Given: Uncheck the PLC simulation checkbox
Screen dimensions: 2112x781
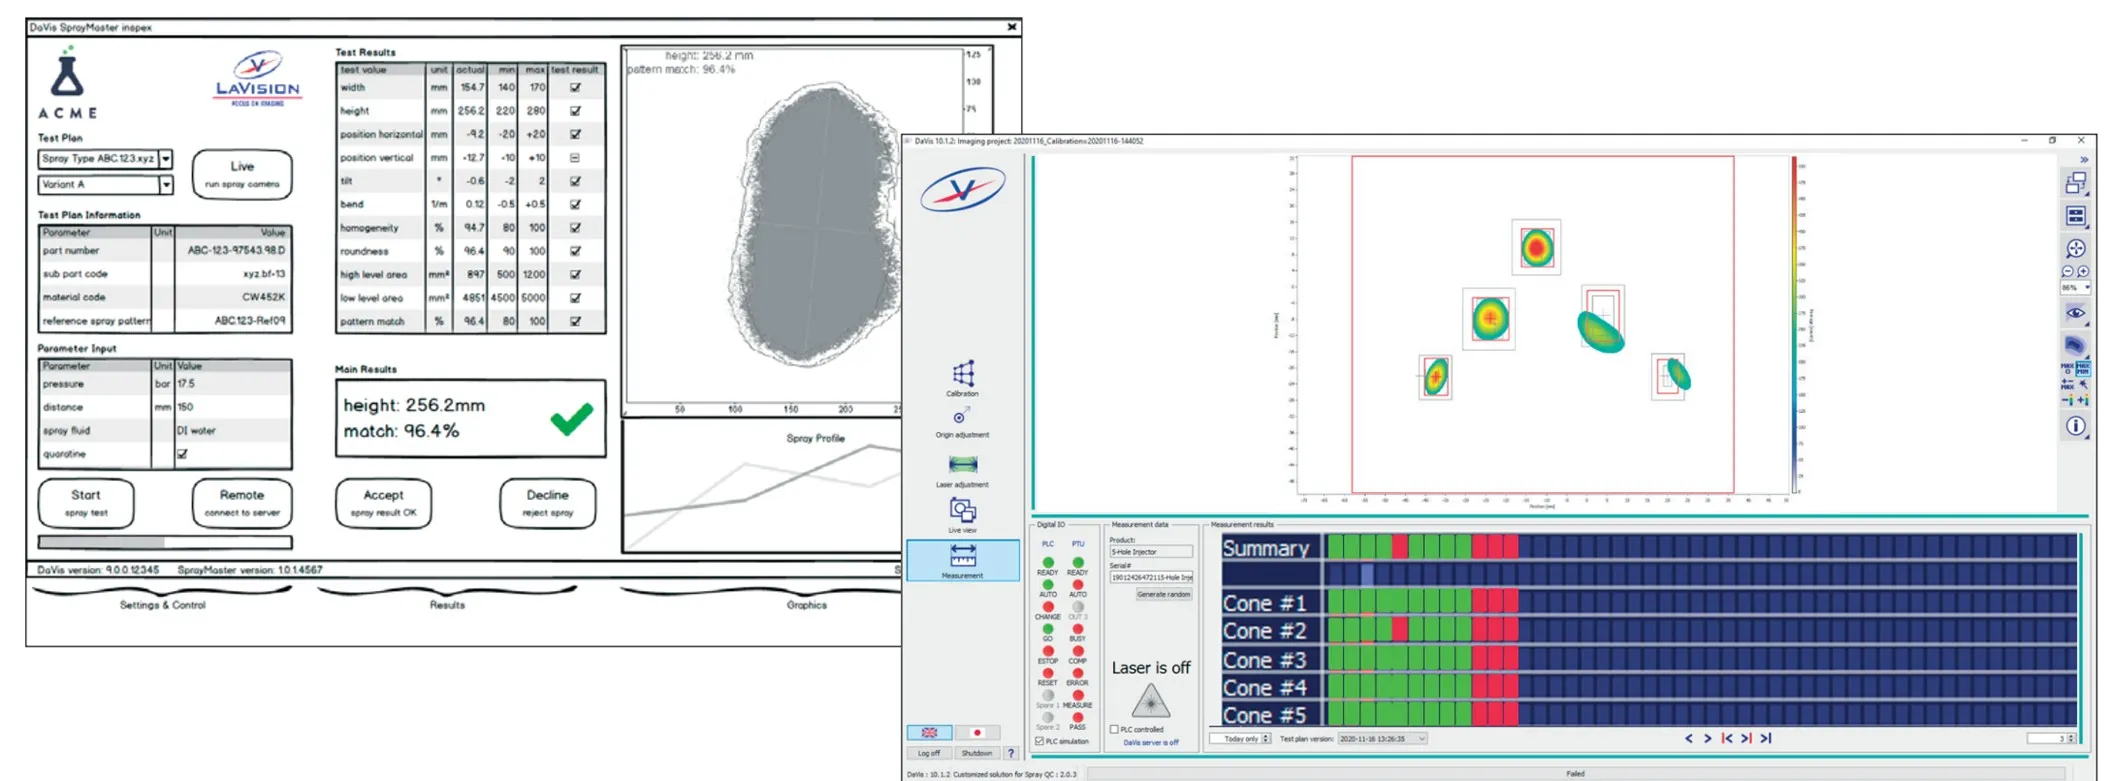Looking at the screenshot, I should click(x=1040, y=742).
